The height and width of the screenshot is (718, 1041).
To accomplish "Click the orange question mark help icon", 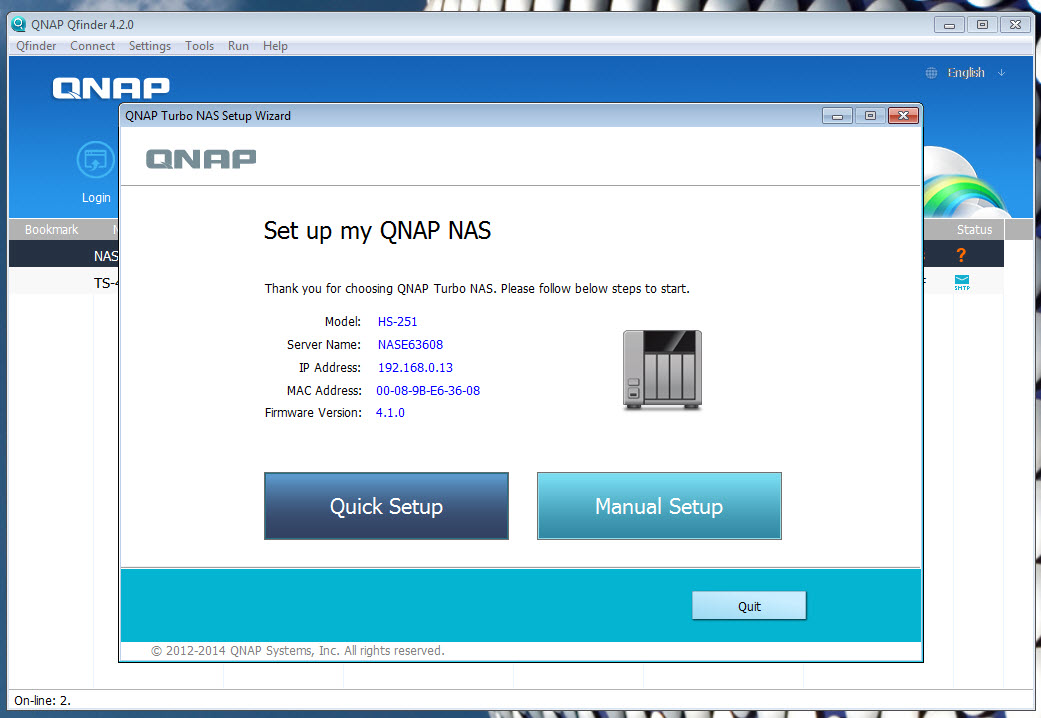I will coord(961,254).
